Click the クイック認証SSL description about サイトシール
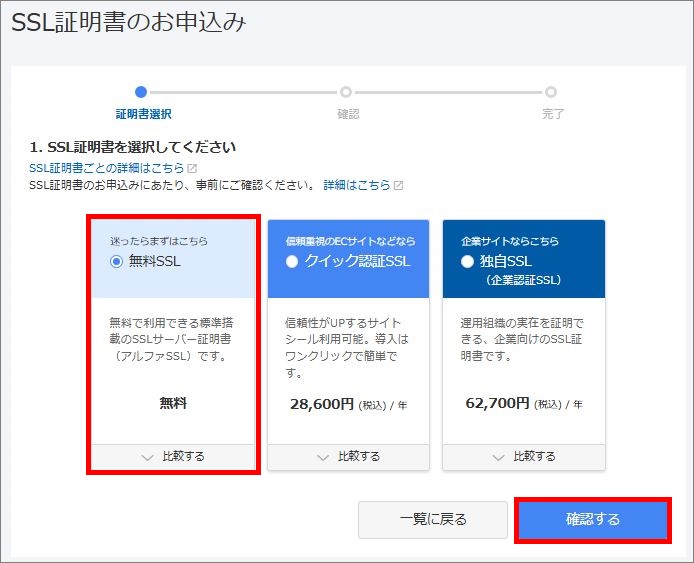The height and width of the screenshot is (563, 694). coord(347,348)
